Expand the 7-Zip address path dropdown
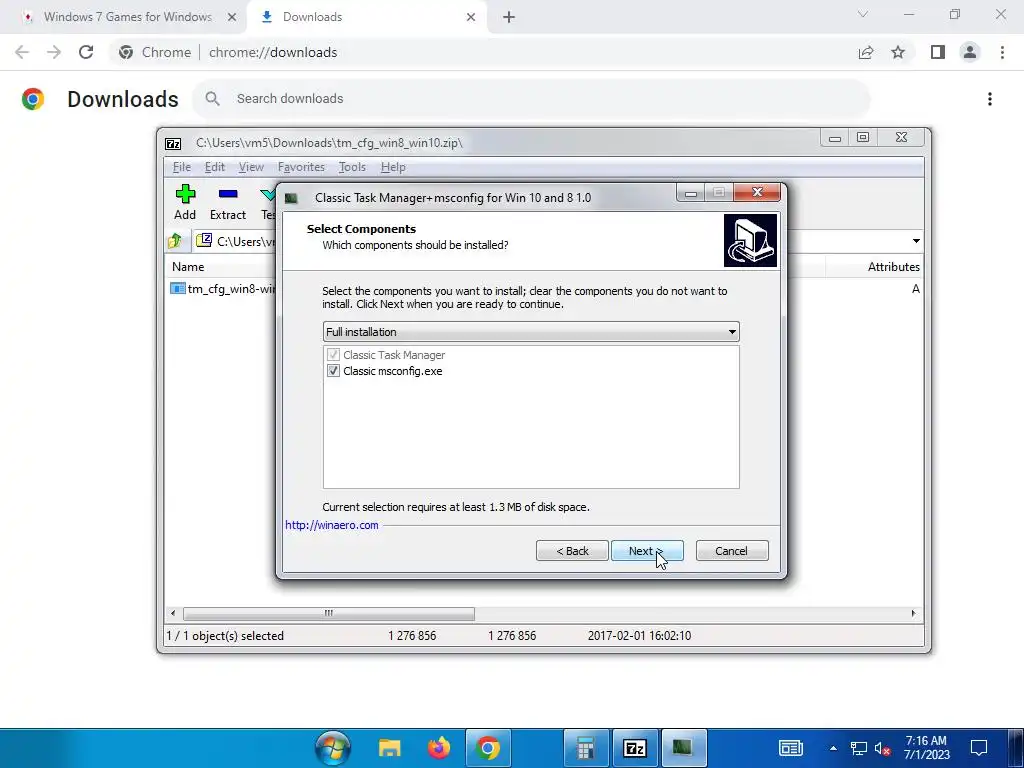Image resolution: width=1024 pixels, height=768 pixels. pos(916,241)
